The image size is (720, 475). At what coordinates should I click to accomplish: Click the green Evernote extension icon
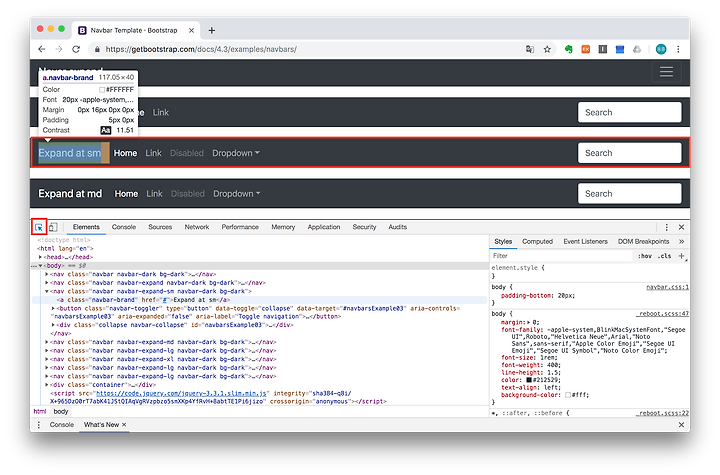(x=568, y=49)
